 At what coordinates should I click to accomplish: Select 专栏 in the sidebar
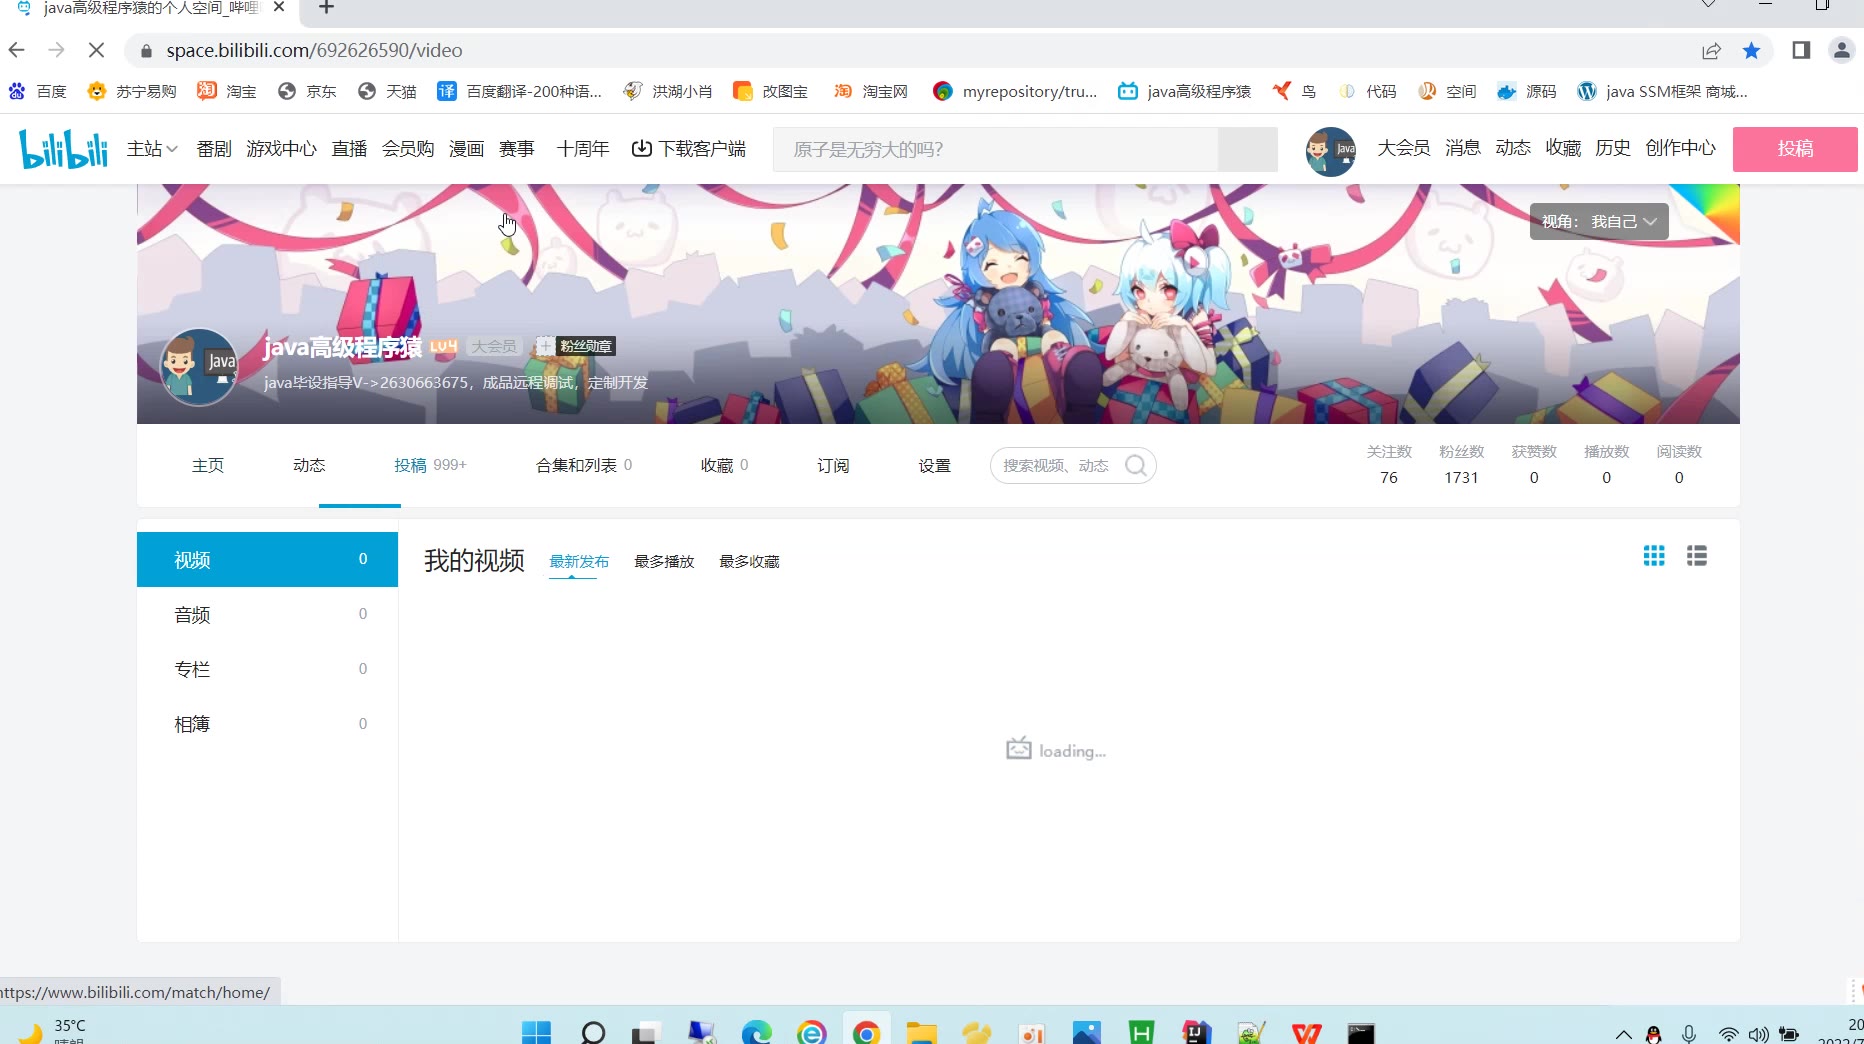point(267,669)
